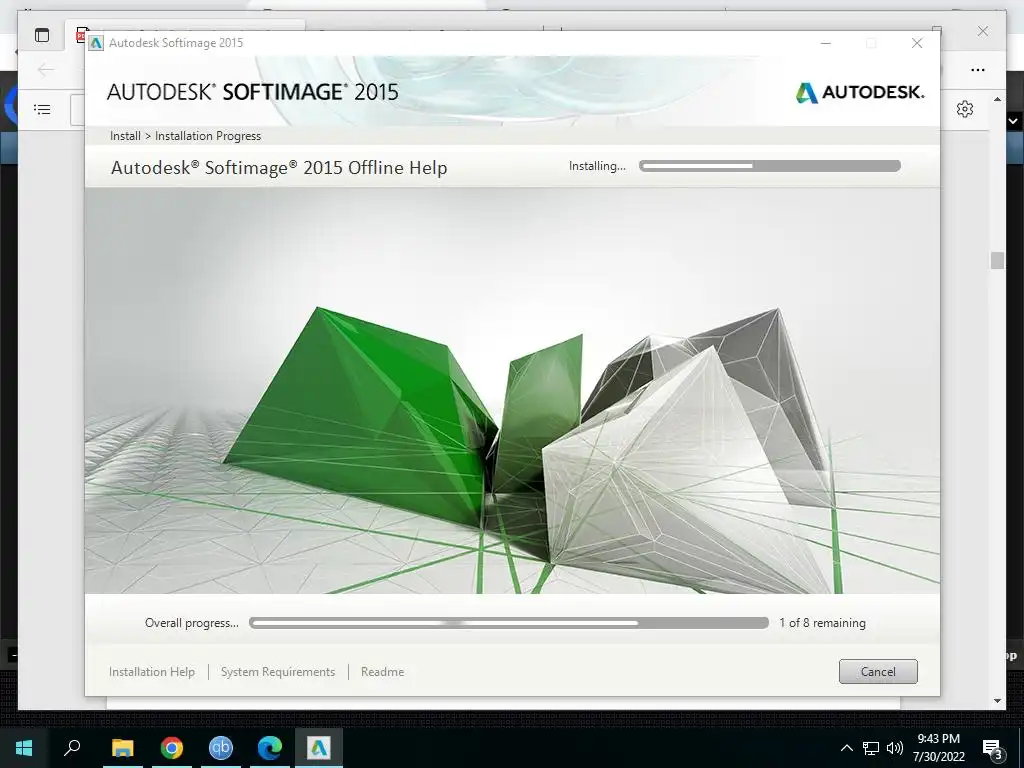The width and height of the screenshot is (1024, 768).
Task: Click the Offline Help installing progress bar
Action: pos(770,166)
